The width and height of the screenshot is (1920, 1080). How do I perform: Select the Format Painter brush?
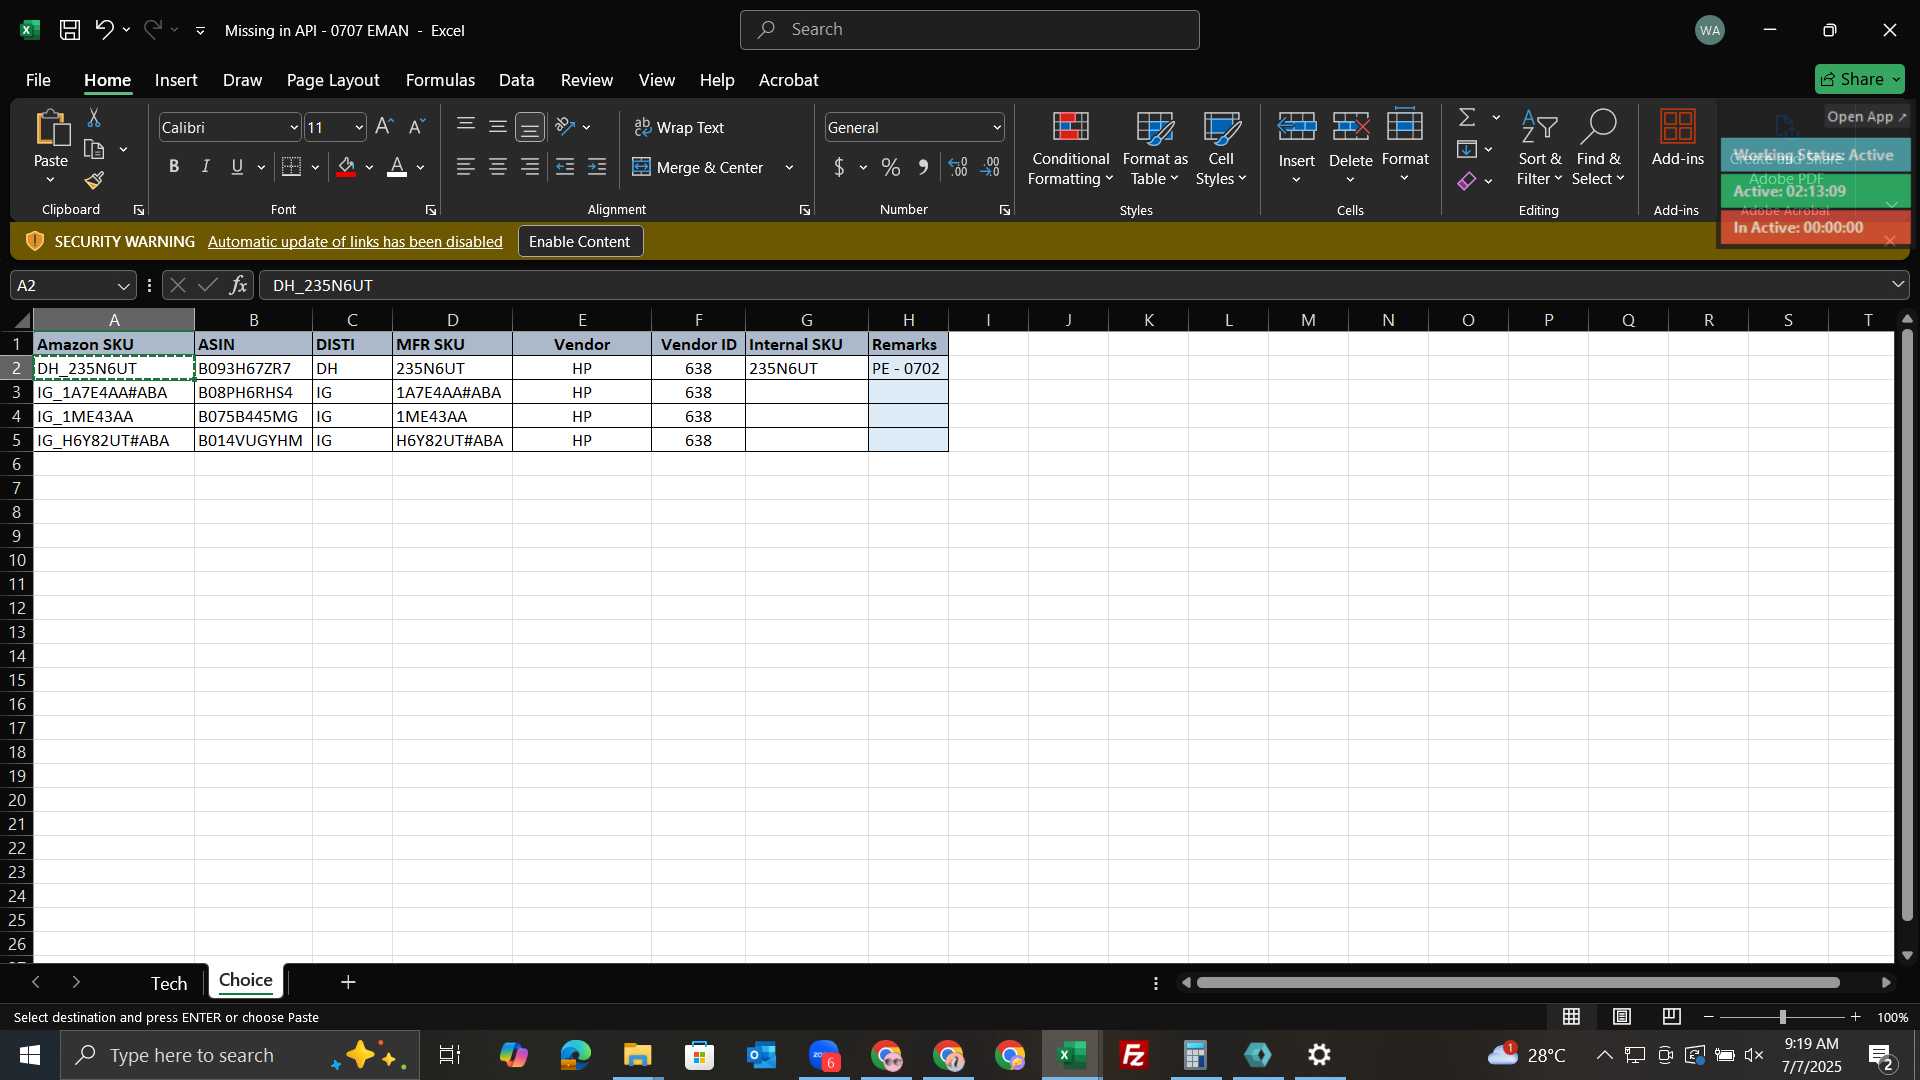tap(94, 181)
